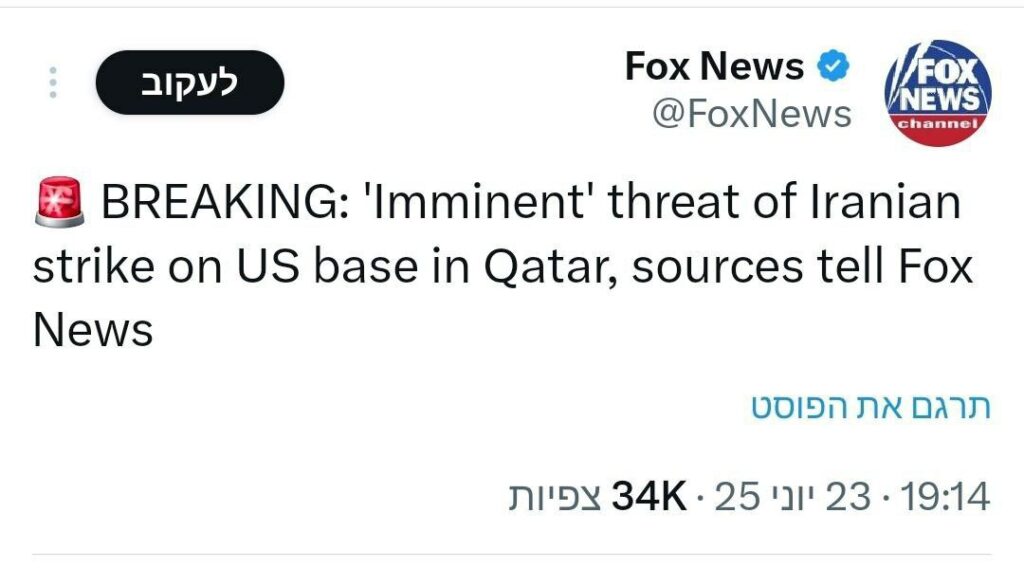This screenshot has width=1024, height=568.
Task: Click the last line 'News' of the post
Action: (93, 330)
